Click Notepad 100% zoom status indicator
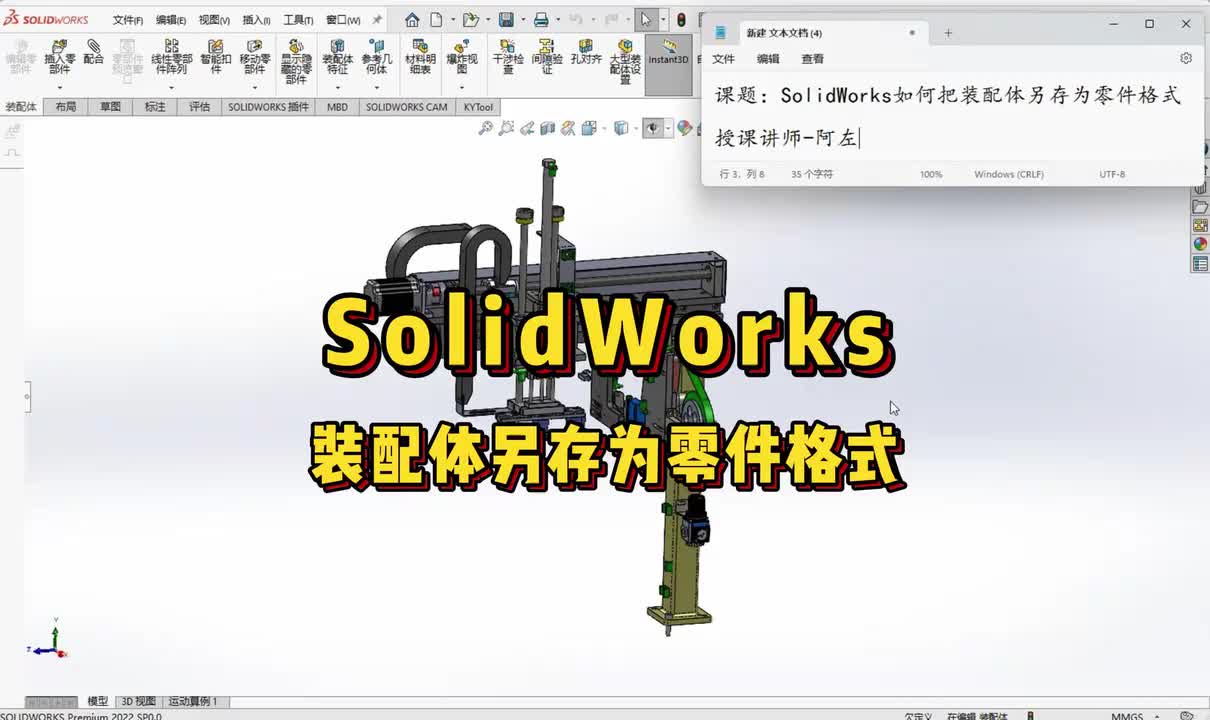 (931, 174)
